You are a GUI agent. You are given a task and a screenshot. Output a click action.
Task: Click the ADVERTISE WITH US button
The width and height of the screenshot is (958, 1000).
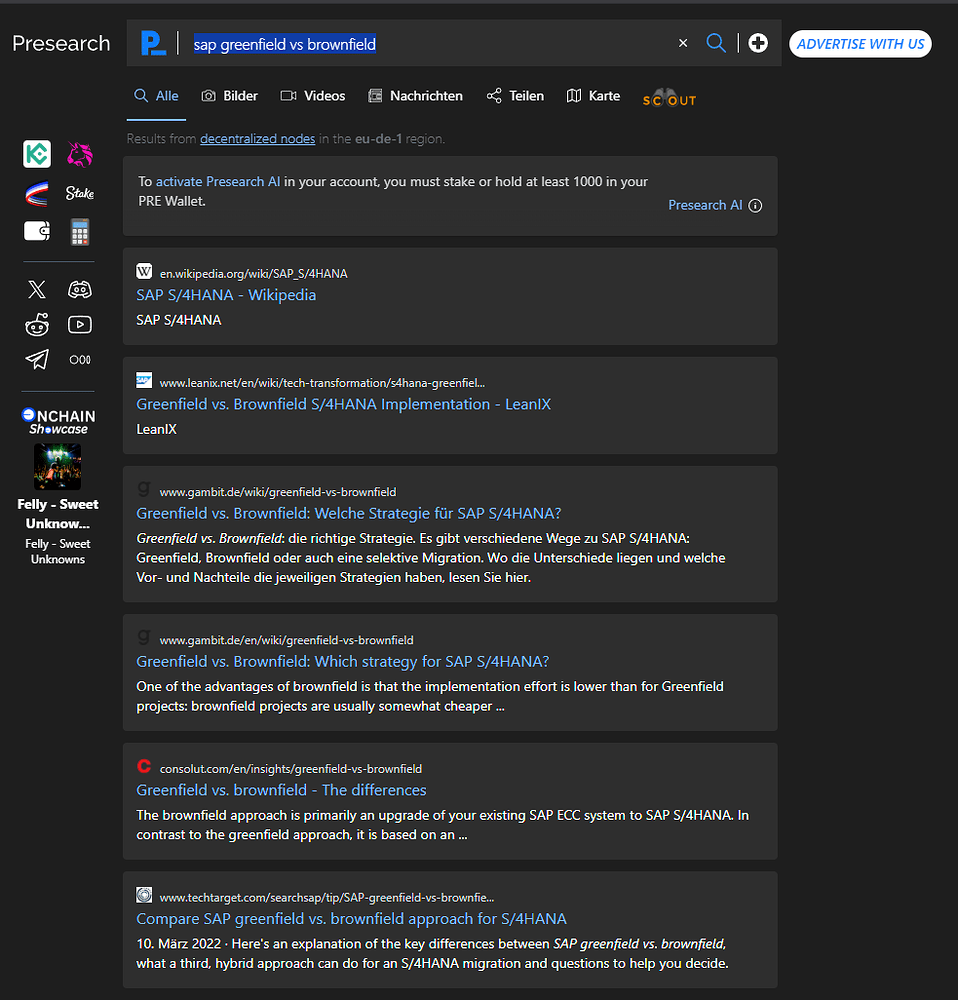pyautogui.click(x=860, y=44)
